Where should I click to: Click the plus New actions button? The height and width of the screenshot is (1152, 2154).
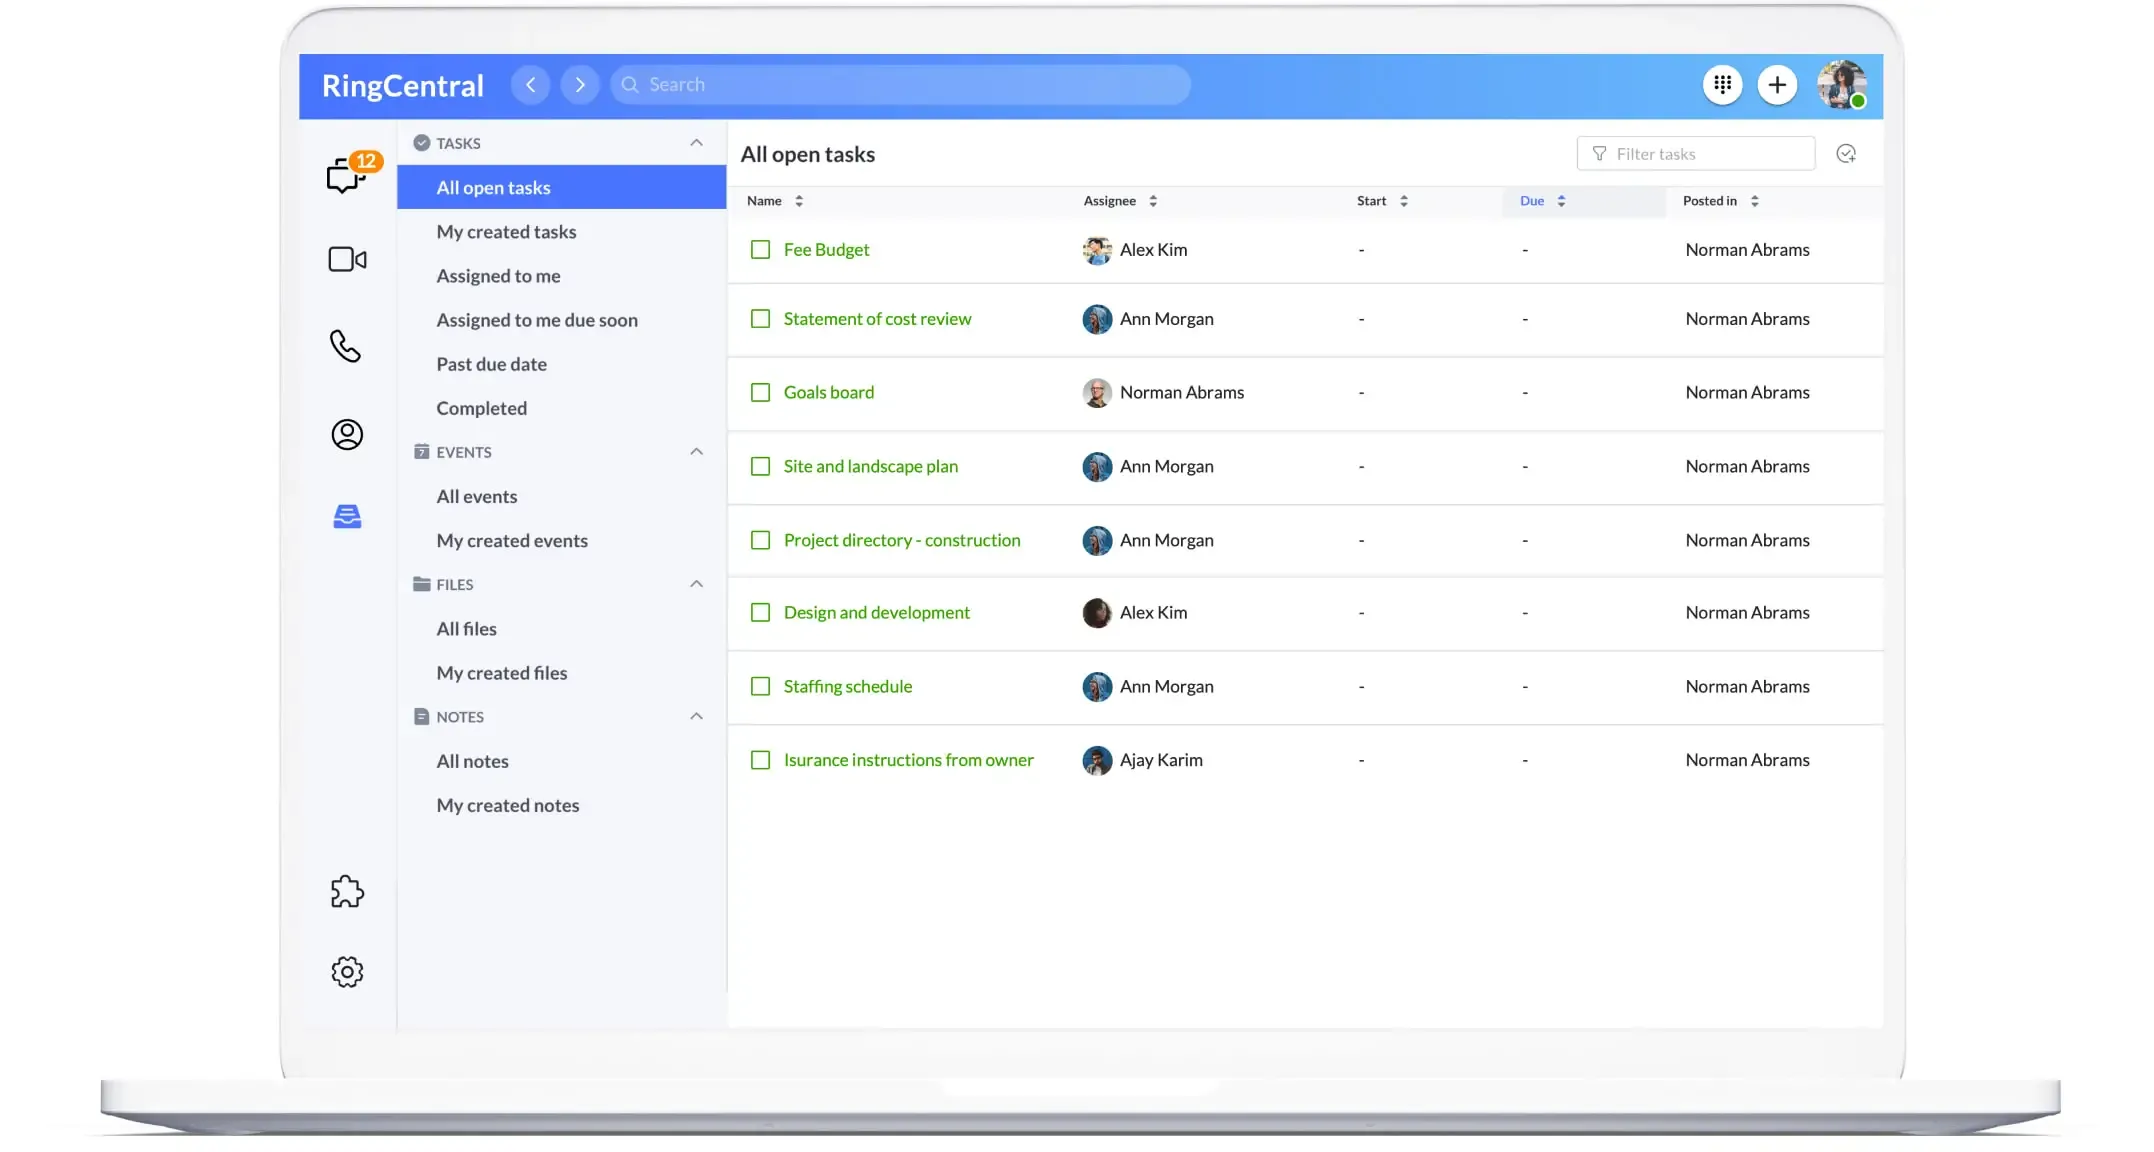coord(1777,85)
